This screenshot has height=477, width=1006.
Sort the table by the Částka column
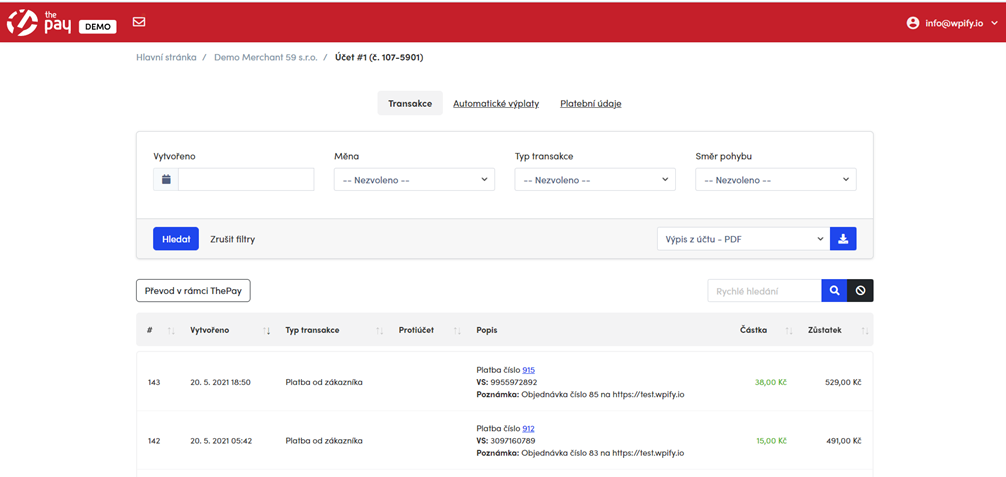[788, 330]
